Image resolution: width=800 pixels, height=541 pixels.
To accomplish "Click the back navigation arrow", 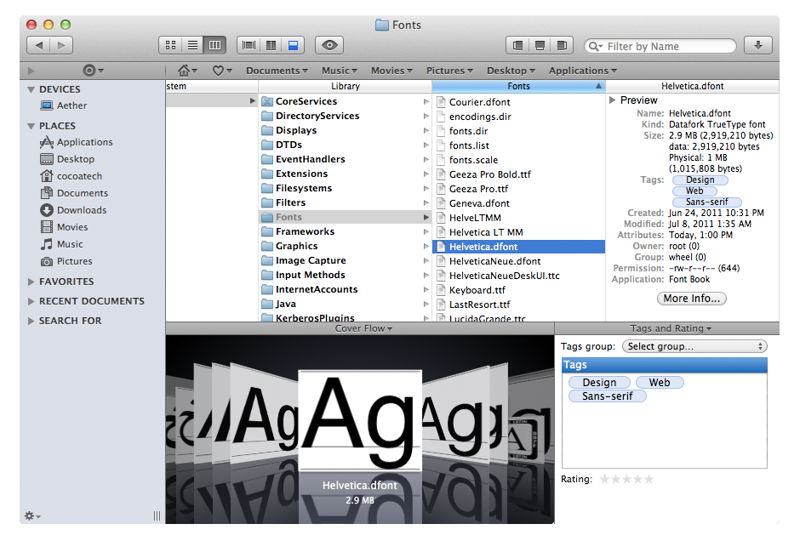I will (38, 45).
